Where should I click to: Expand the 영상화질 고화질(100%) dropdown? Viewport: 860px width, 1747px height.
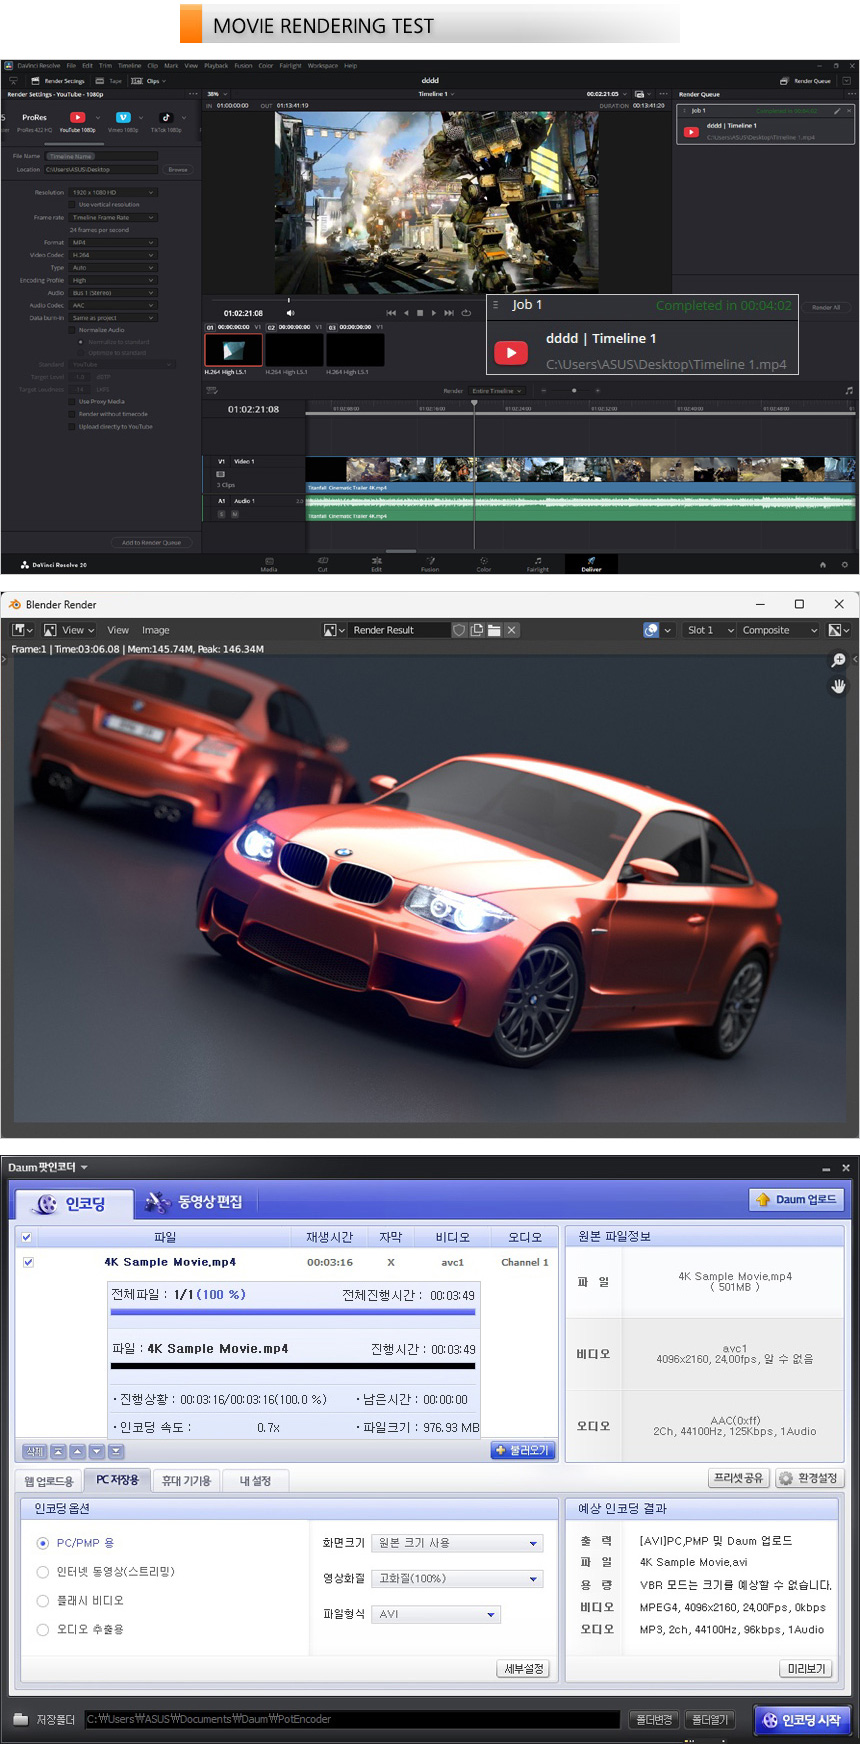click(458, 1579)
